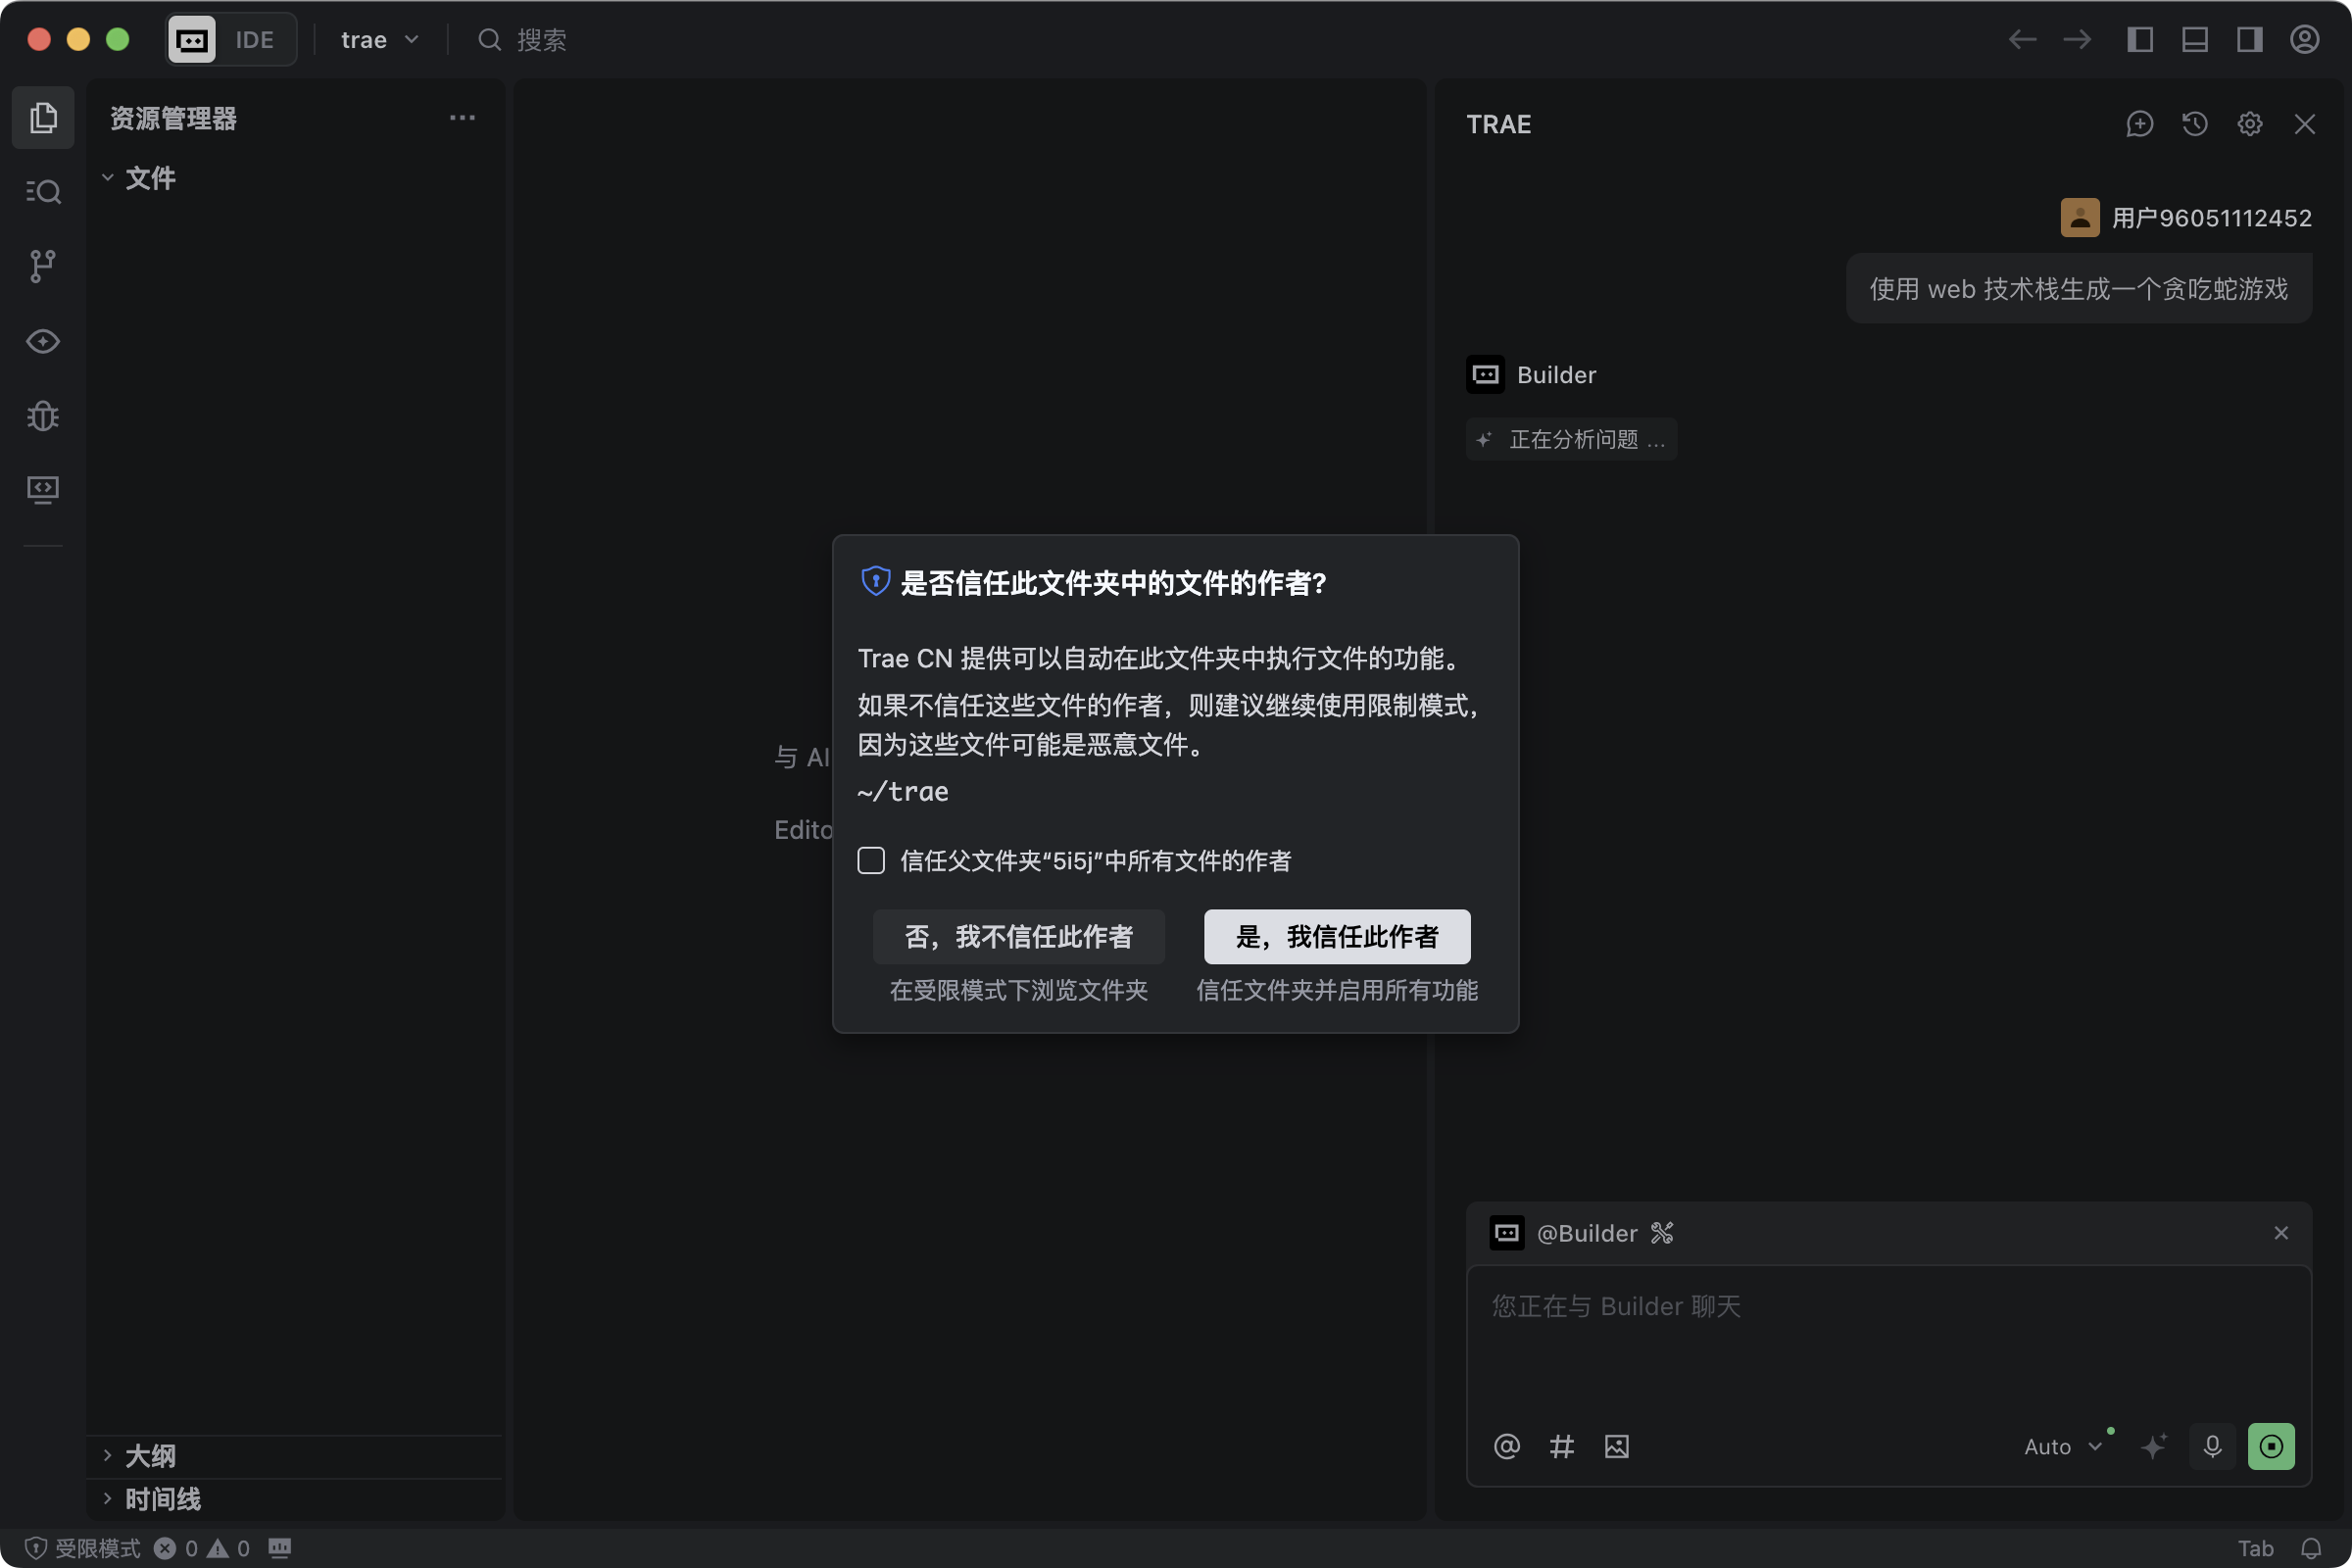This screenshot has width=2352, height=1568.
Task: Open the Auto model dropdown
Action: click(x=2064, y=1446)
